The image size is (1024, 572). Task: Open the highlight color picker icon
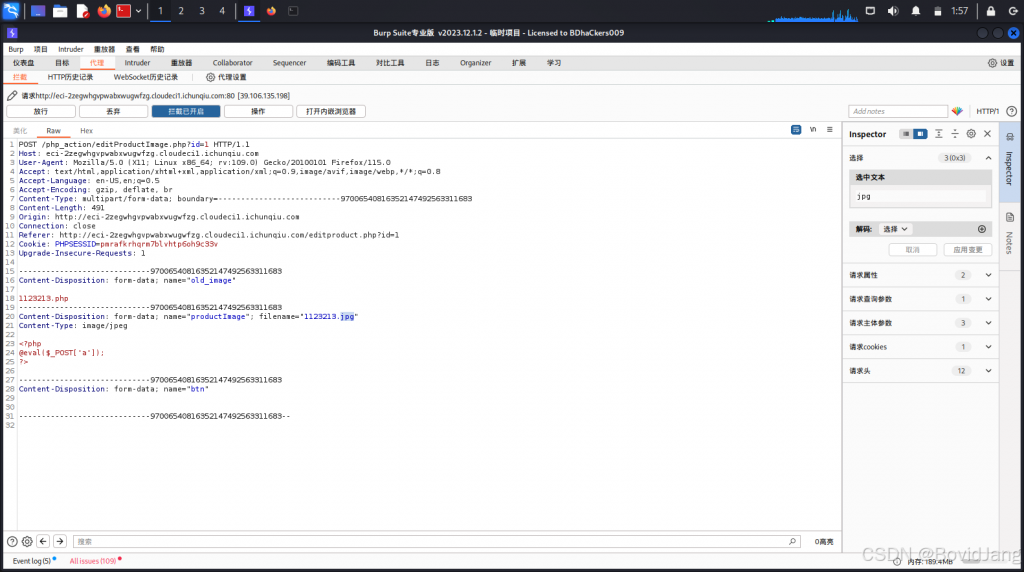click(x=957, y=111)
